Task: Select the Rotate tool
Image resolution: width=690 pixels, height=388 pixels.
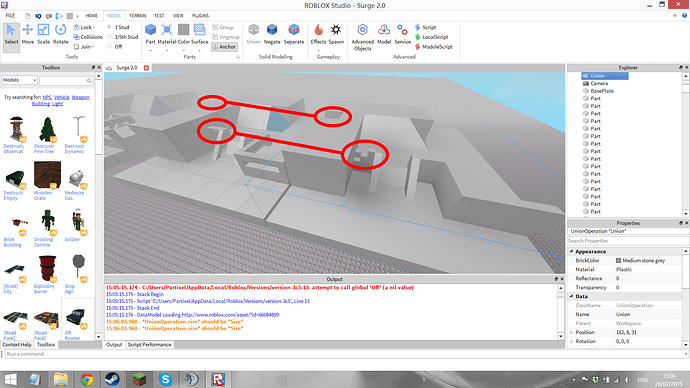Action: [x=60, y=34]
